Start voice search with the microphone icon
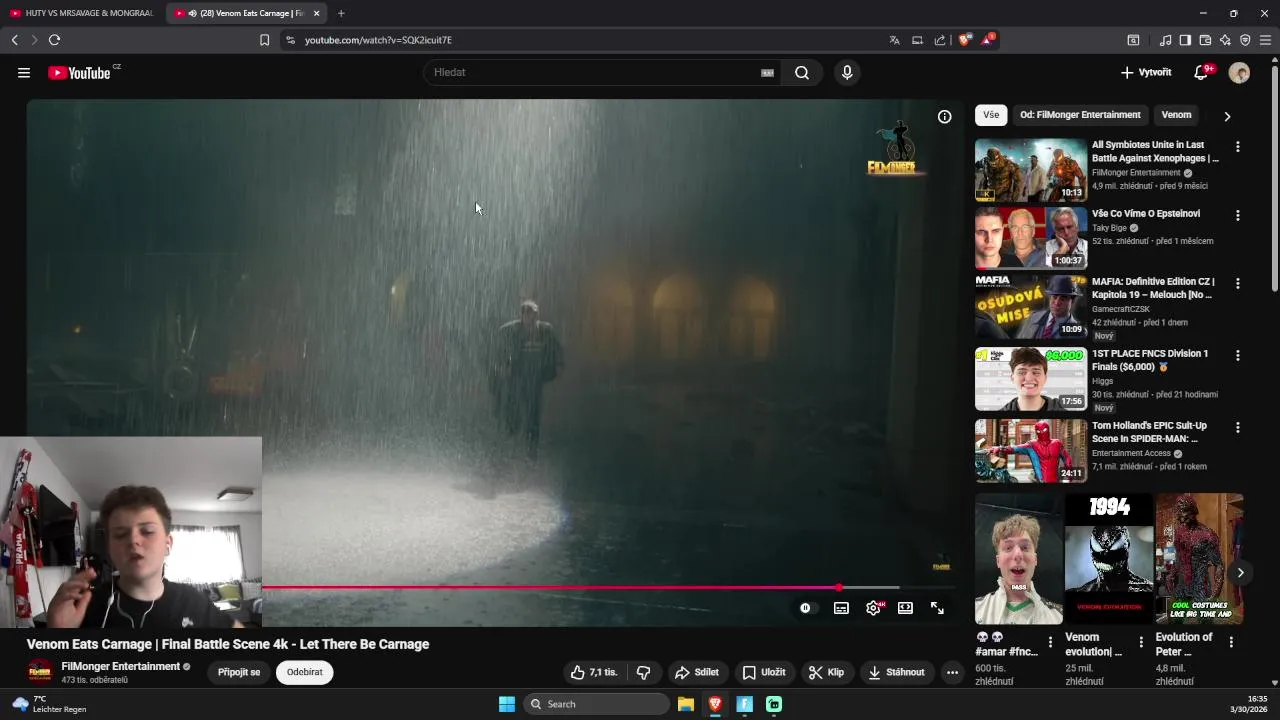 point(847,73)
